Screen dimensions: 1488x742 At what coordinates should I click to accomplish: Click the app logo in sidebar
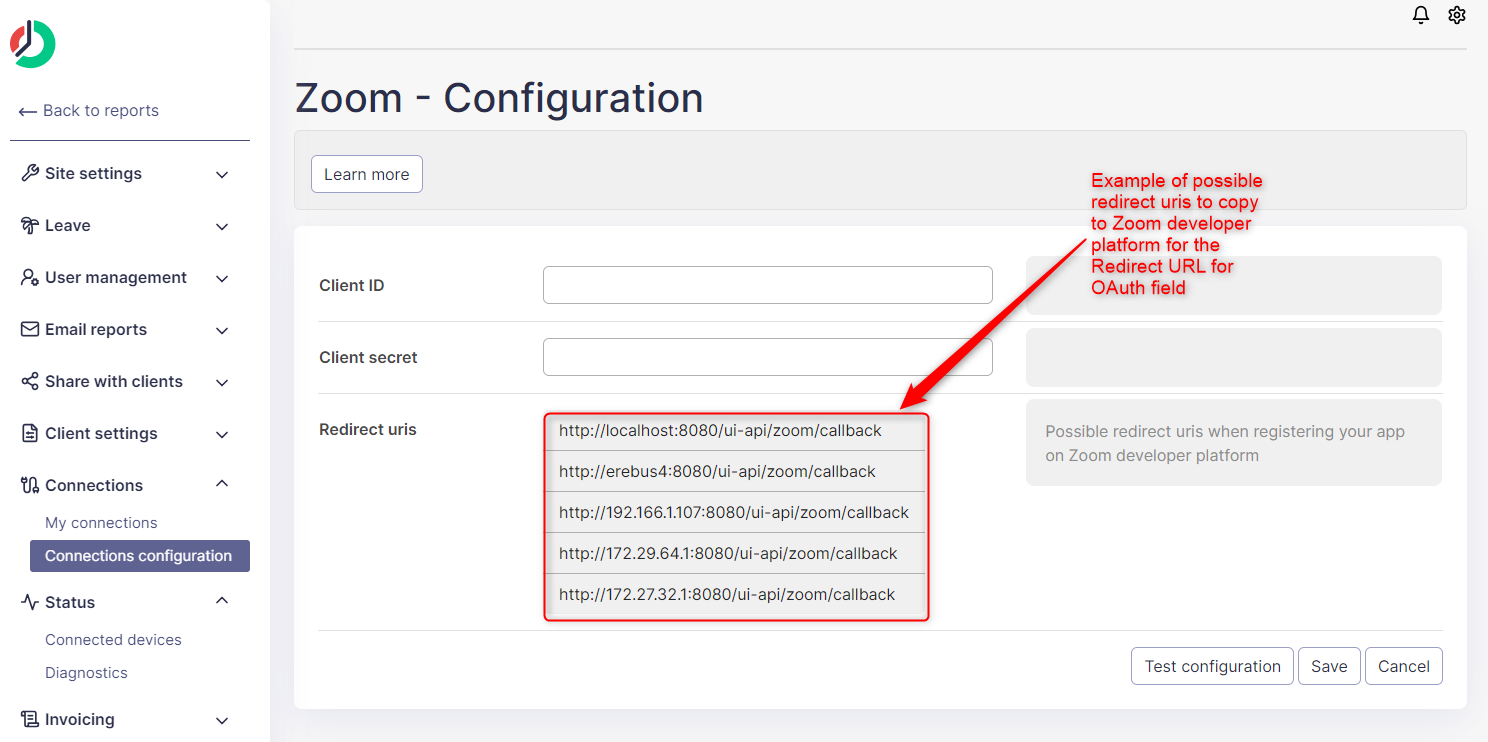click(x=33, y=44)
